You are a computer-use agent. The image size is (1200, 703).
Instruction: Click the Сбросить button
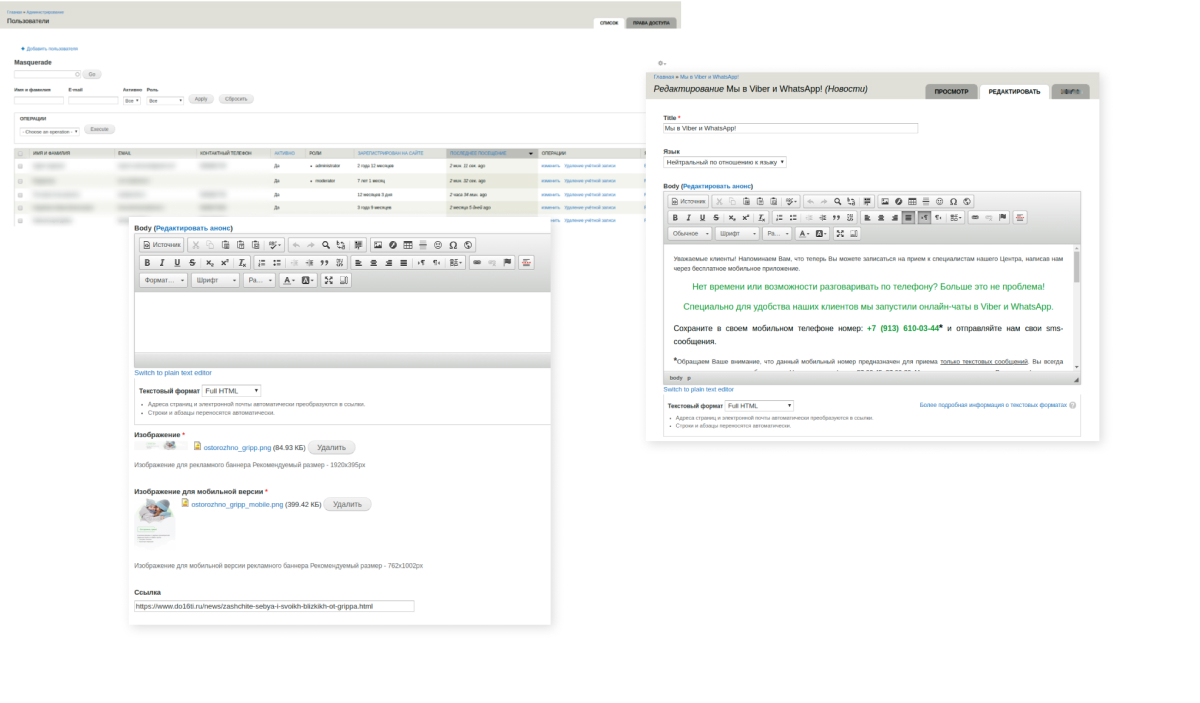pos(236,99)
